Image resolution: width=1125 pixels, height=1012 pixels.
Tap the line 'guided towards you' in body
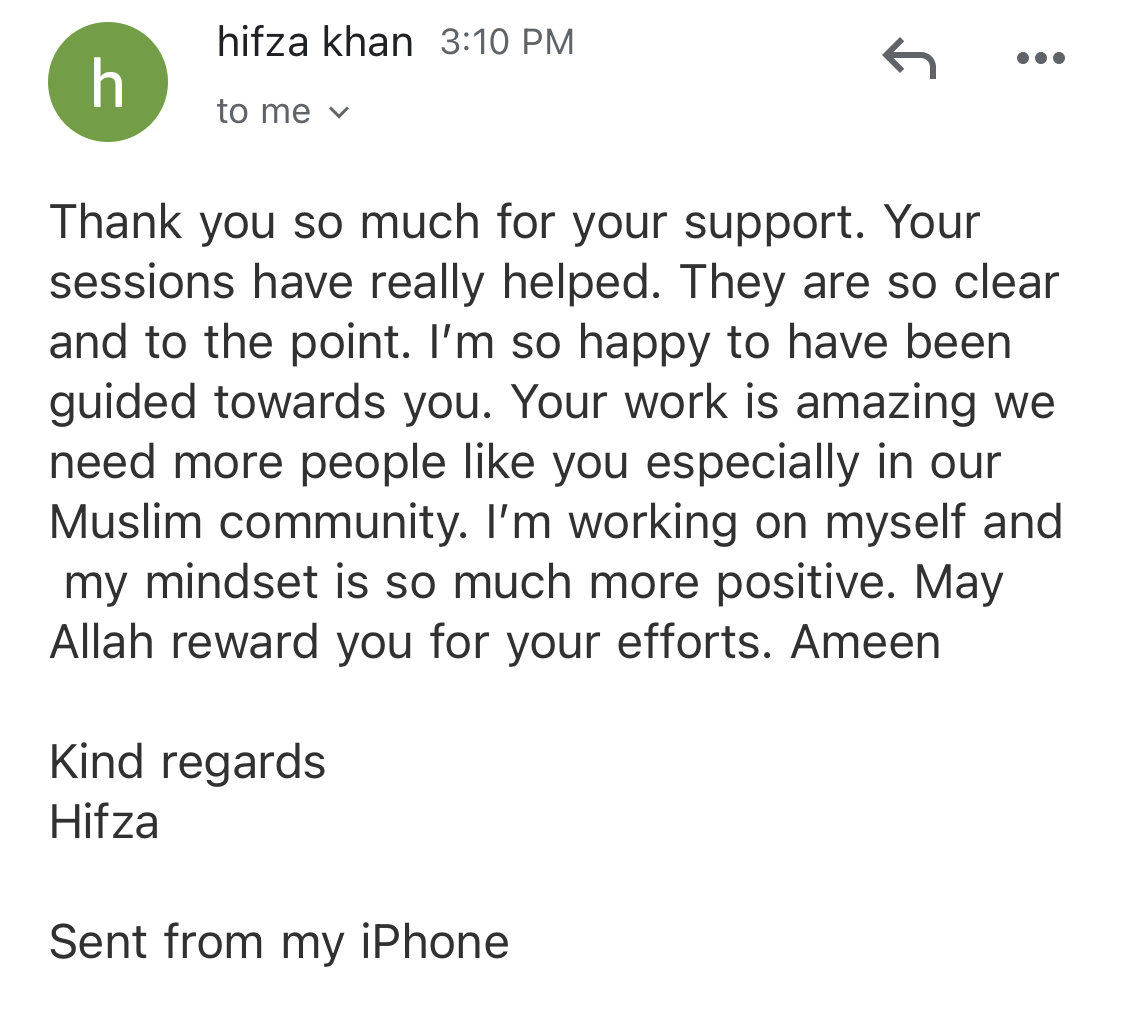[x=270, y=402]
